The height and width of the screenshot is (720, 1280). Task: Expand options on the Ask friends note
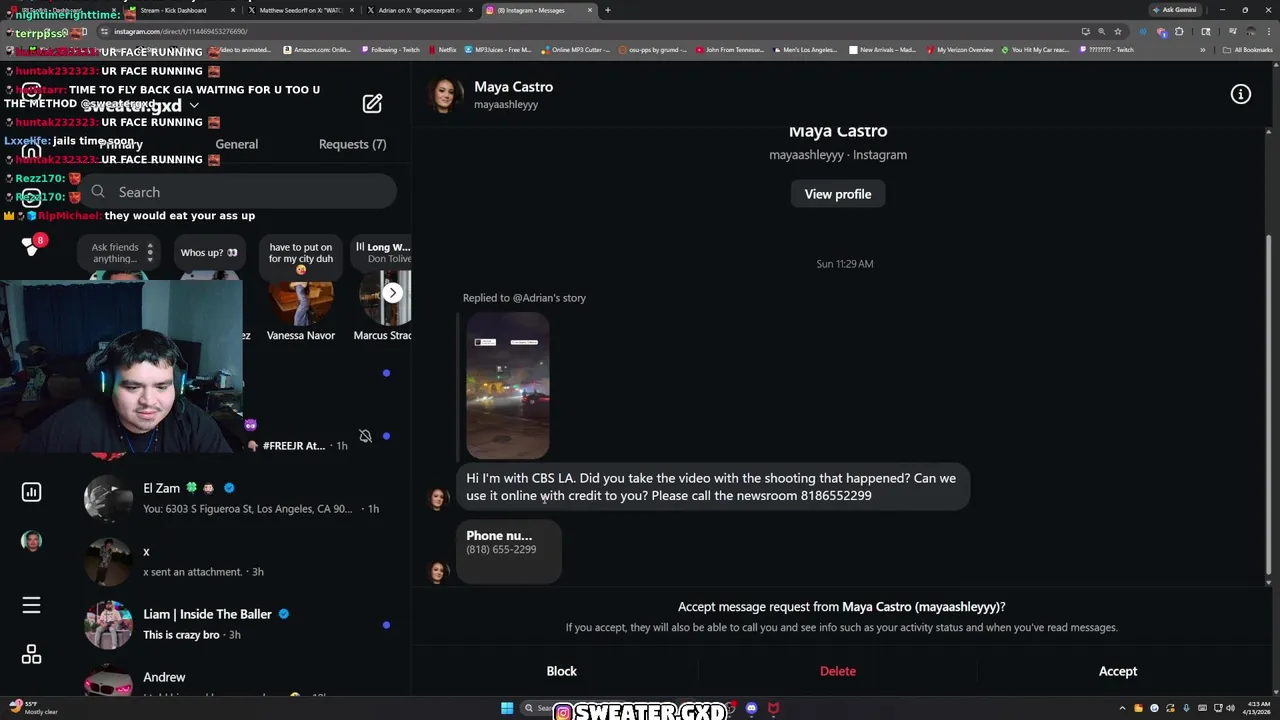[150, 252]
